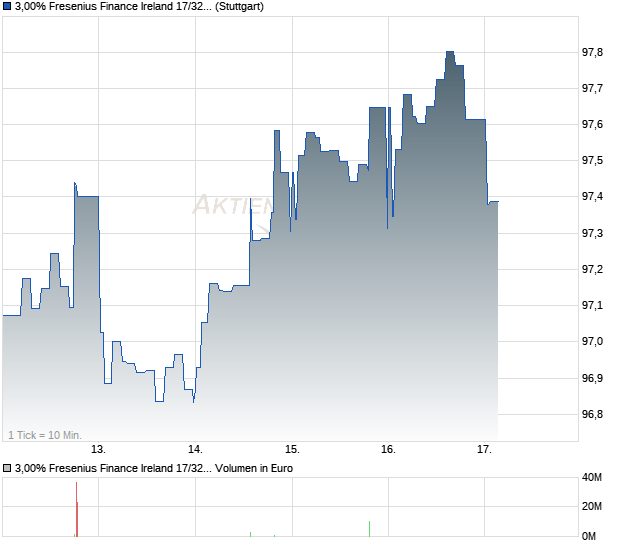The width and height of the screenshot is (620, 546).
Task: Click the grey volume legend square
Action: coord(7,469)
